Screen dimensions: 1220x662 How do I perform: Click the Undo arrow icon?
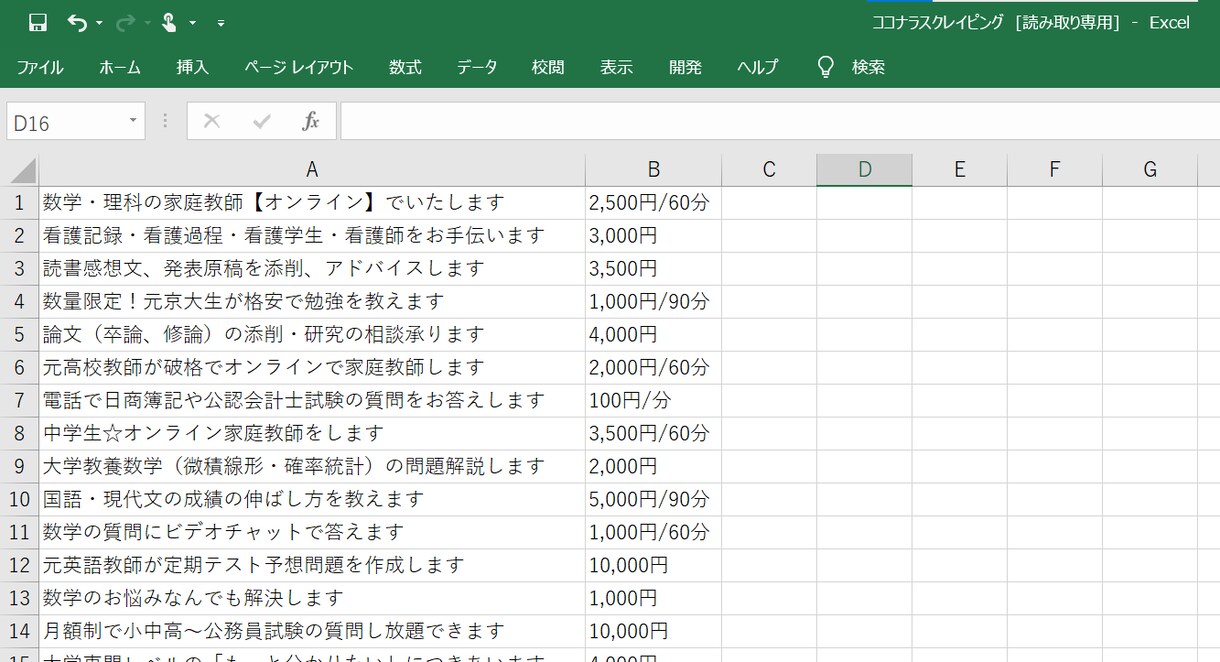(x=77, y=22)
